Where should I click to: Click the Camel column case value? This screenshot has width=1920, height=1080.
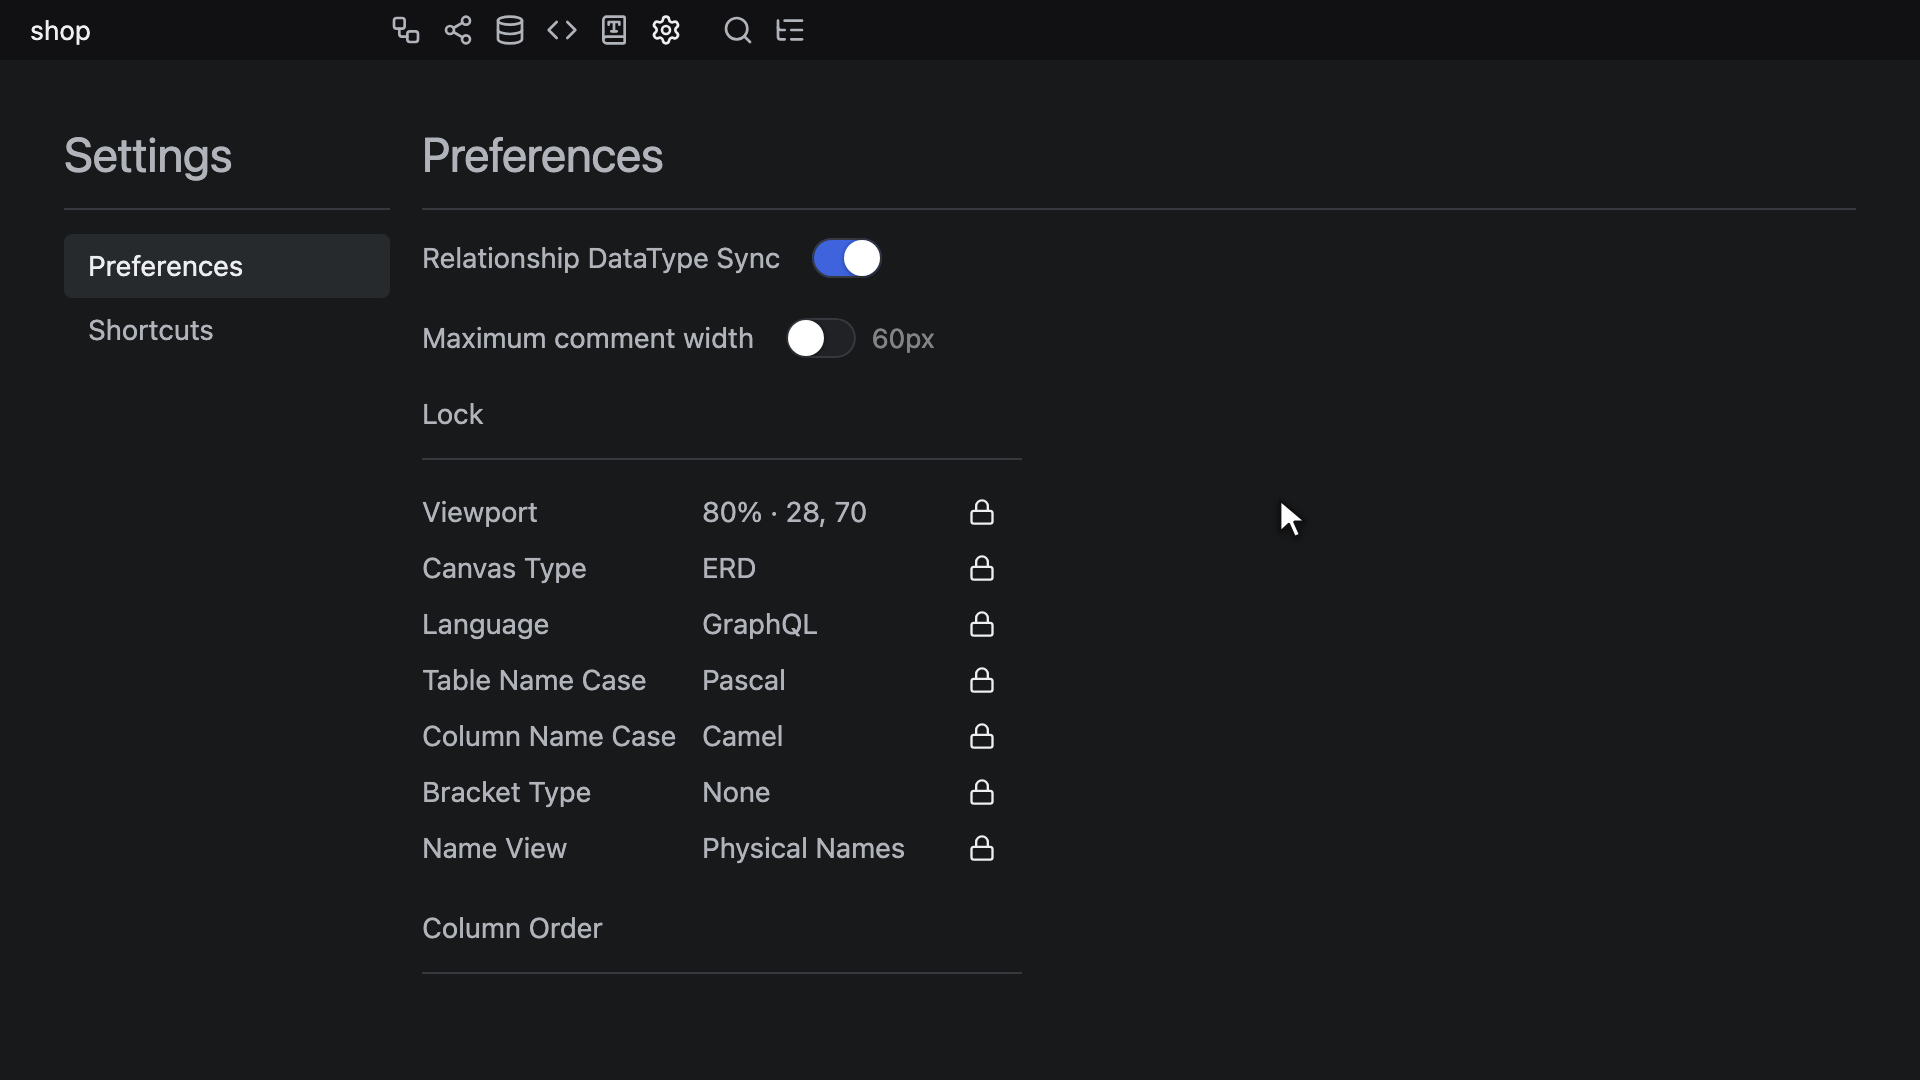(742, 736)
